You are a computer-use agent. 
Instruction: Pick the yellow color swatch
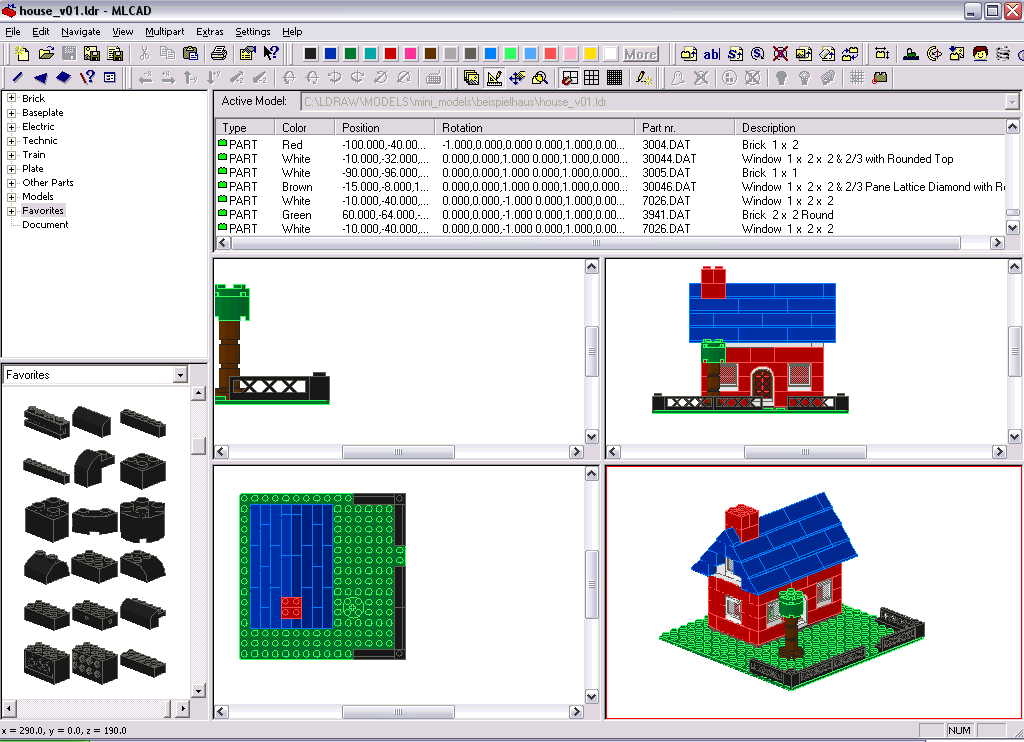coord(590,54)
